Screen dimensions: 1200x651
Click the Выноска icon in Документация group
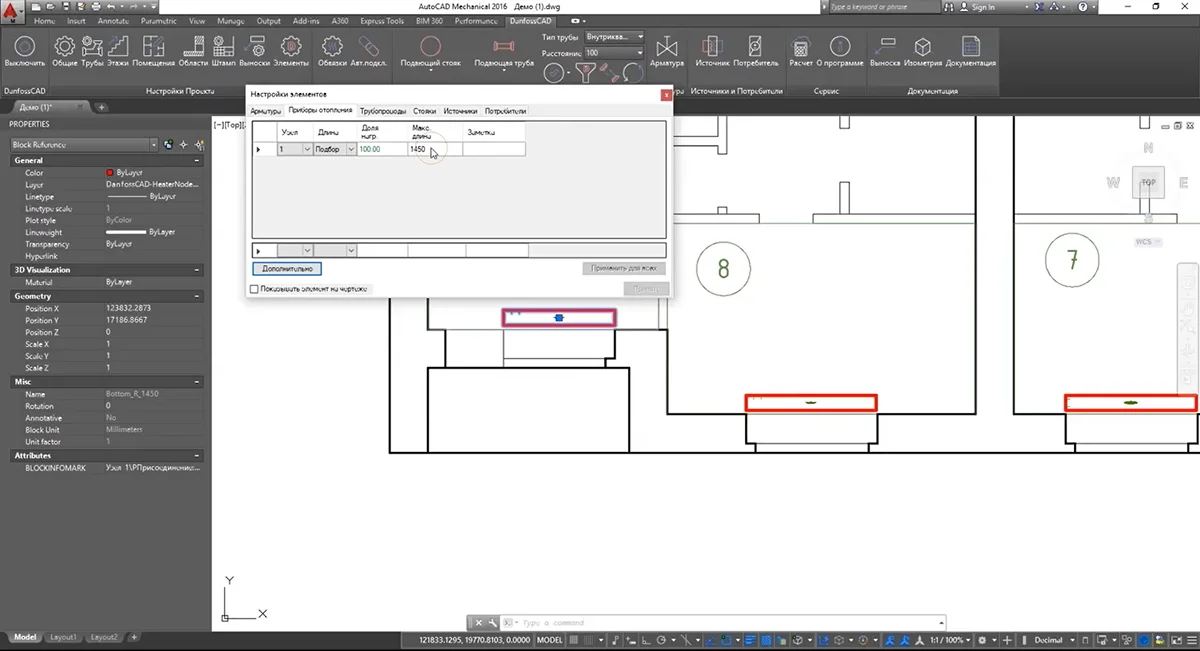pyautogui.click(x=884, y=46)
